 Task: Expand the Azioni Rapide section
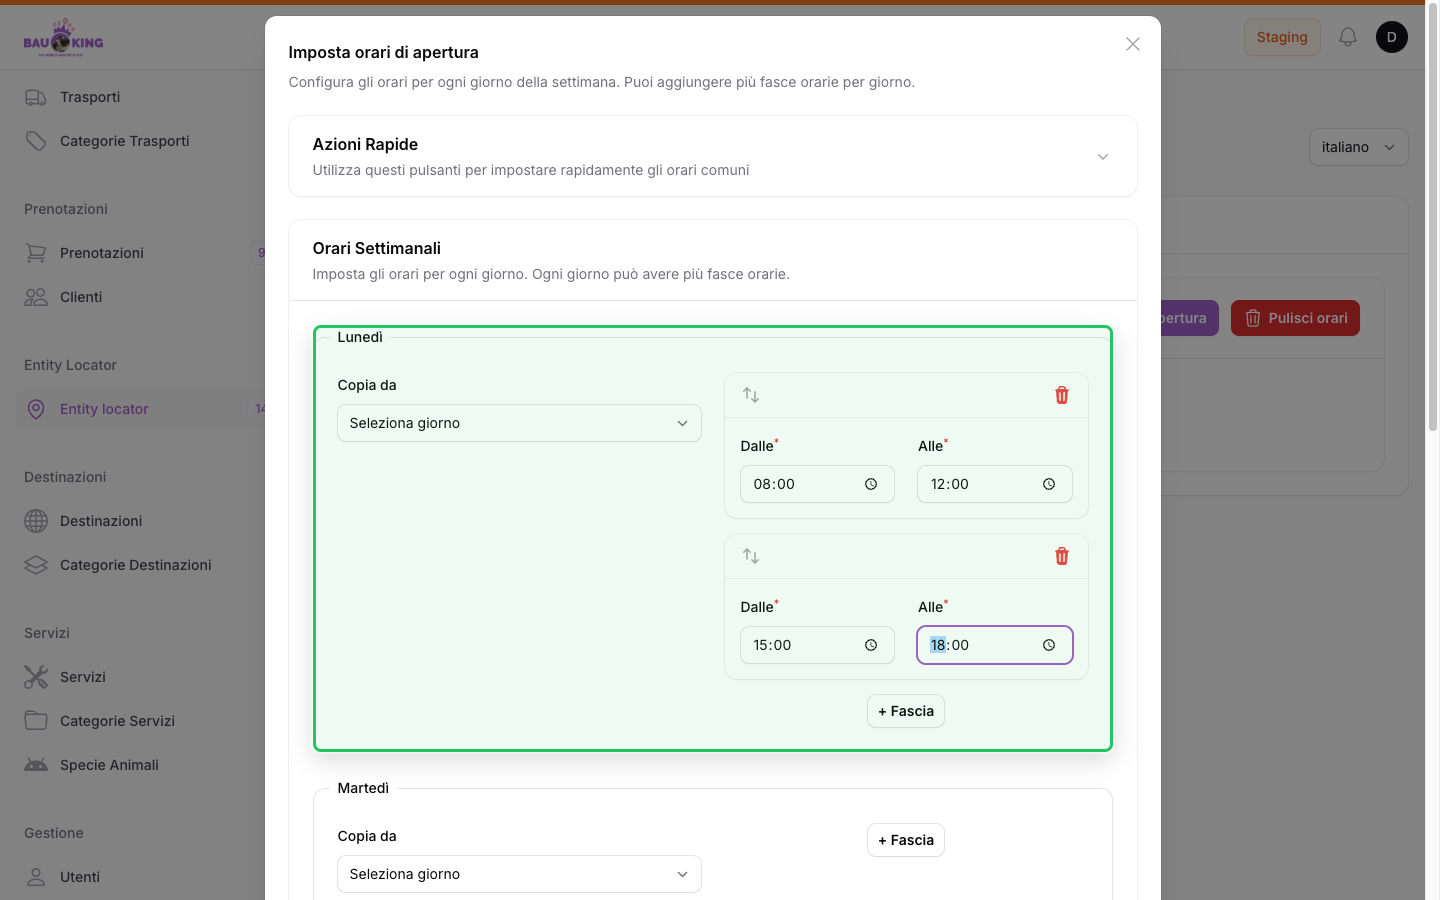point(1103,157)
